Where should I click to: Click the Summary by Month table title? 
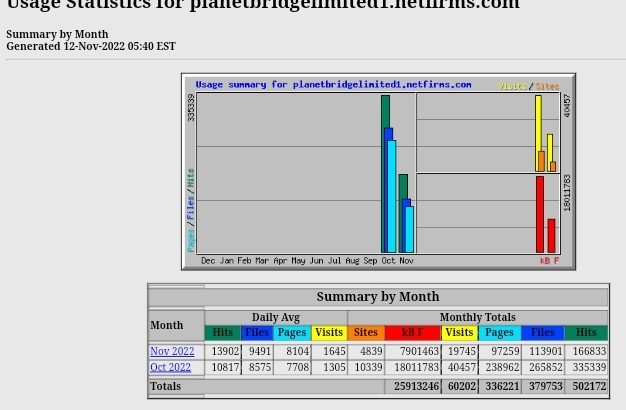378,297
